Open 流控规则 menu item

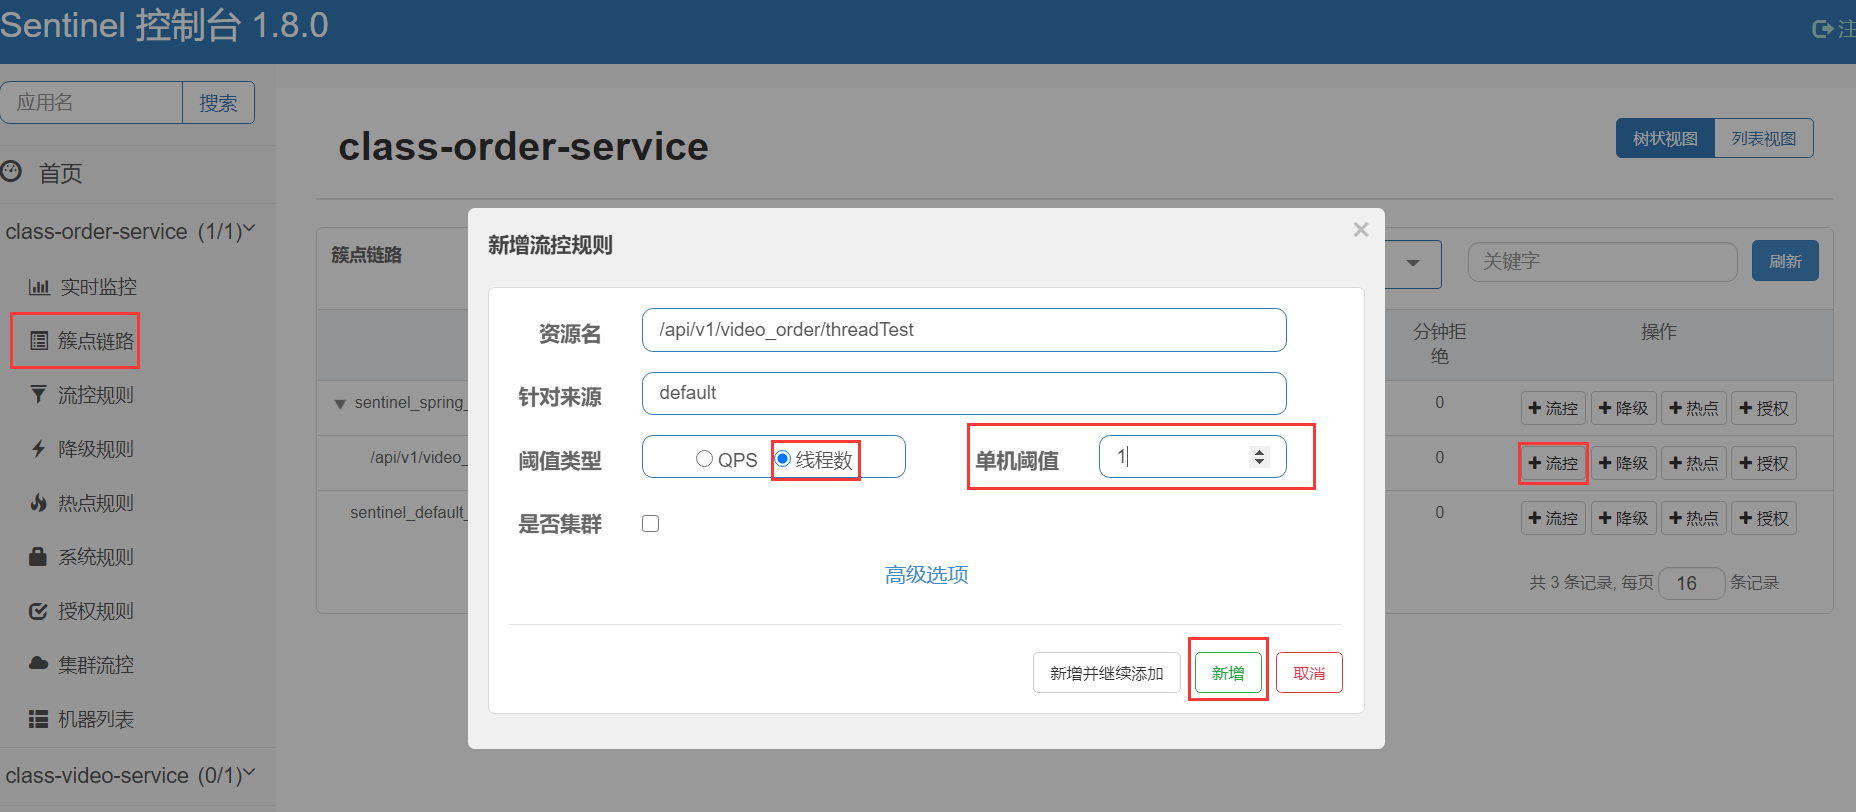96,395
